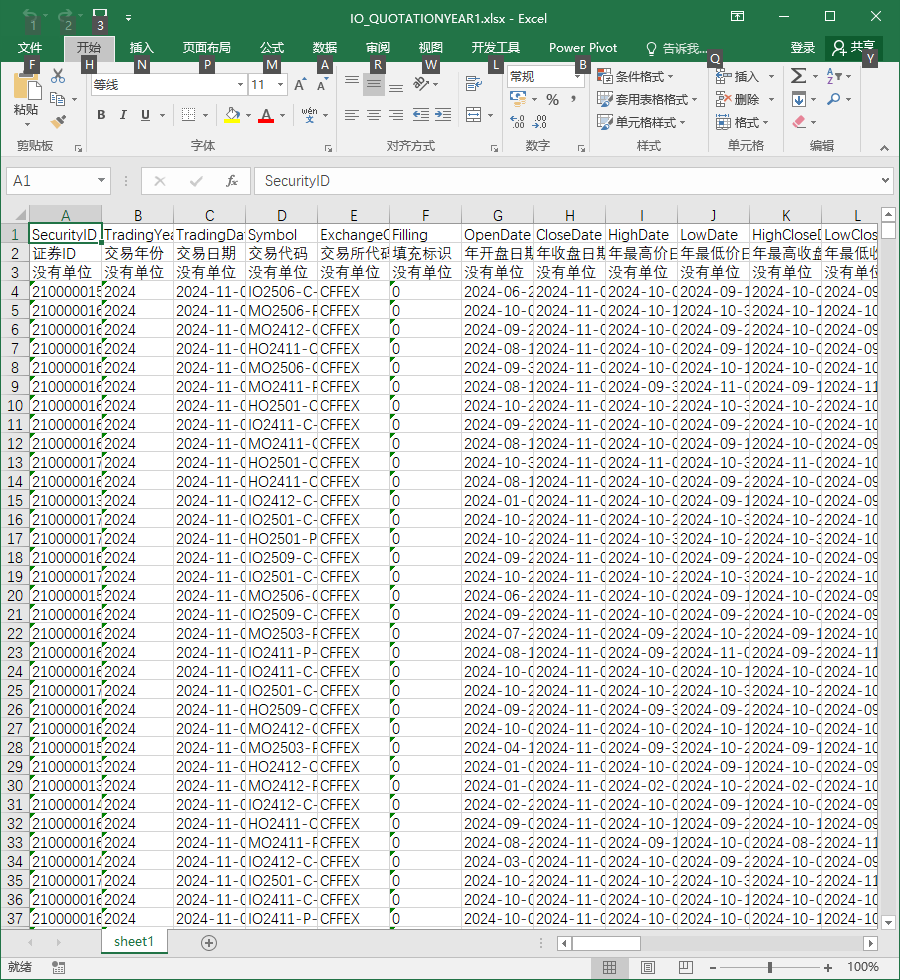Apply the yellow fill color bucket
The image size is (900, 980).
pyautogui.click(x=232, y=115)
